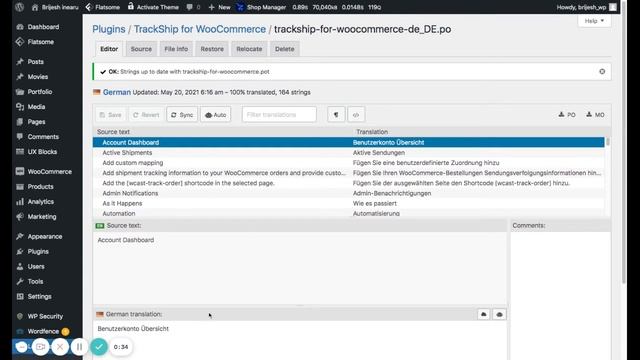Click the suggest translation cloud icon

(484, 314)
